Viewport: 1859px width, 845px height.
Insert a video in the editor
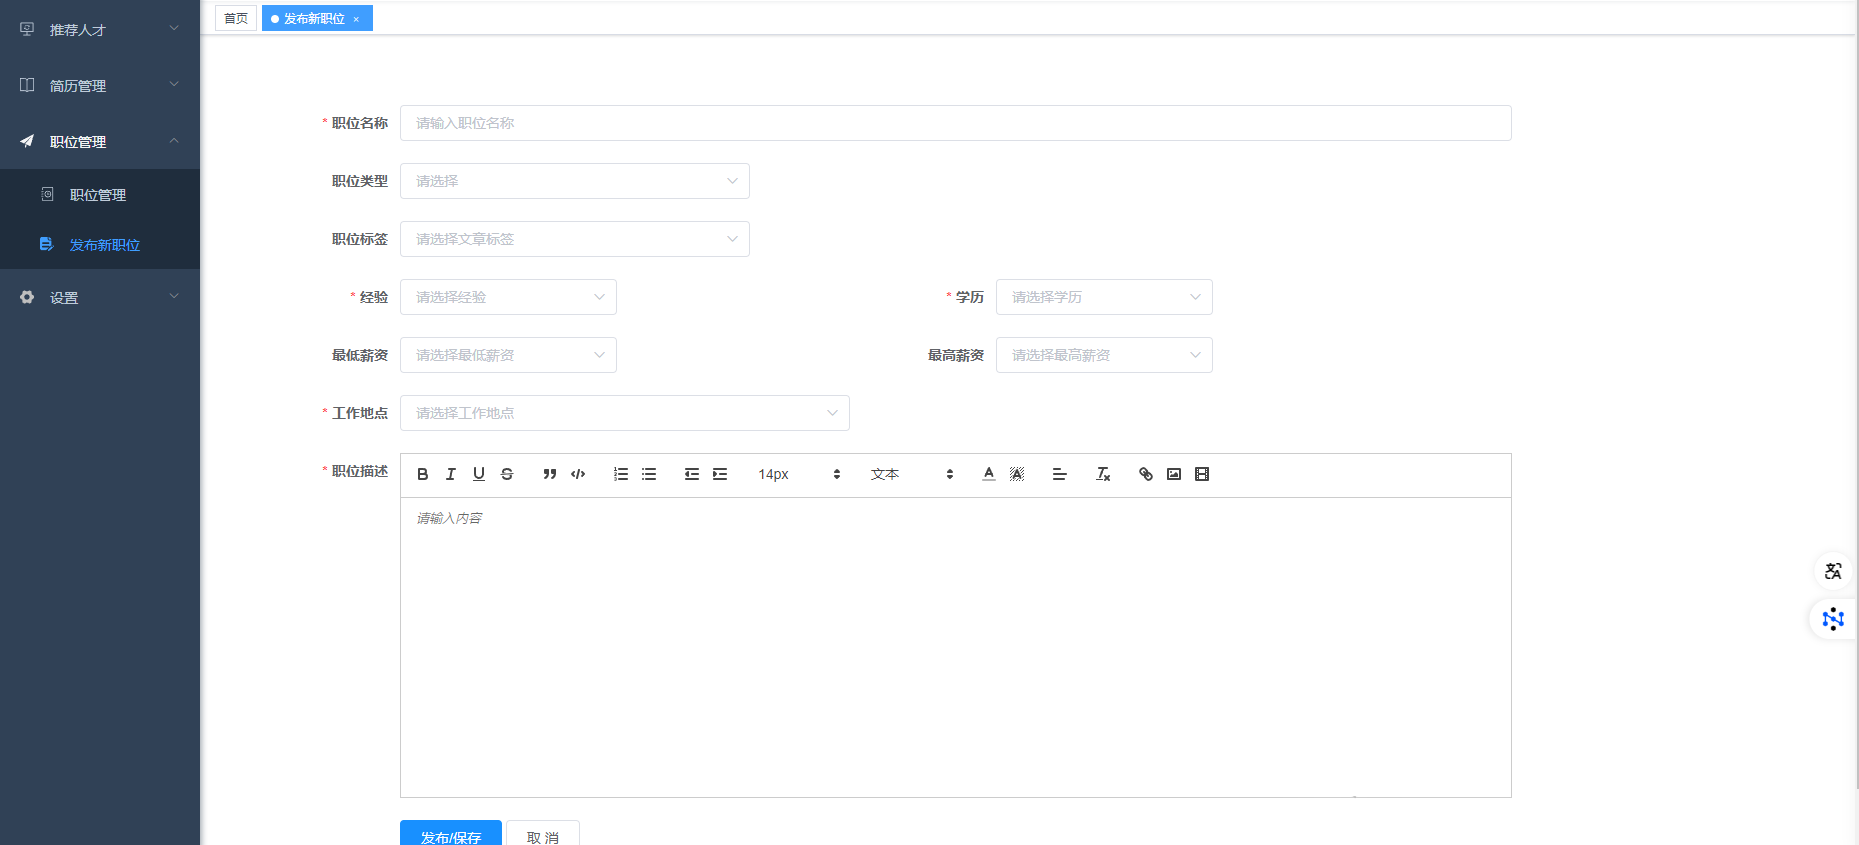[x=1202, y=474]
